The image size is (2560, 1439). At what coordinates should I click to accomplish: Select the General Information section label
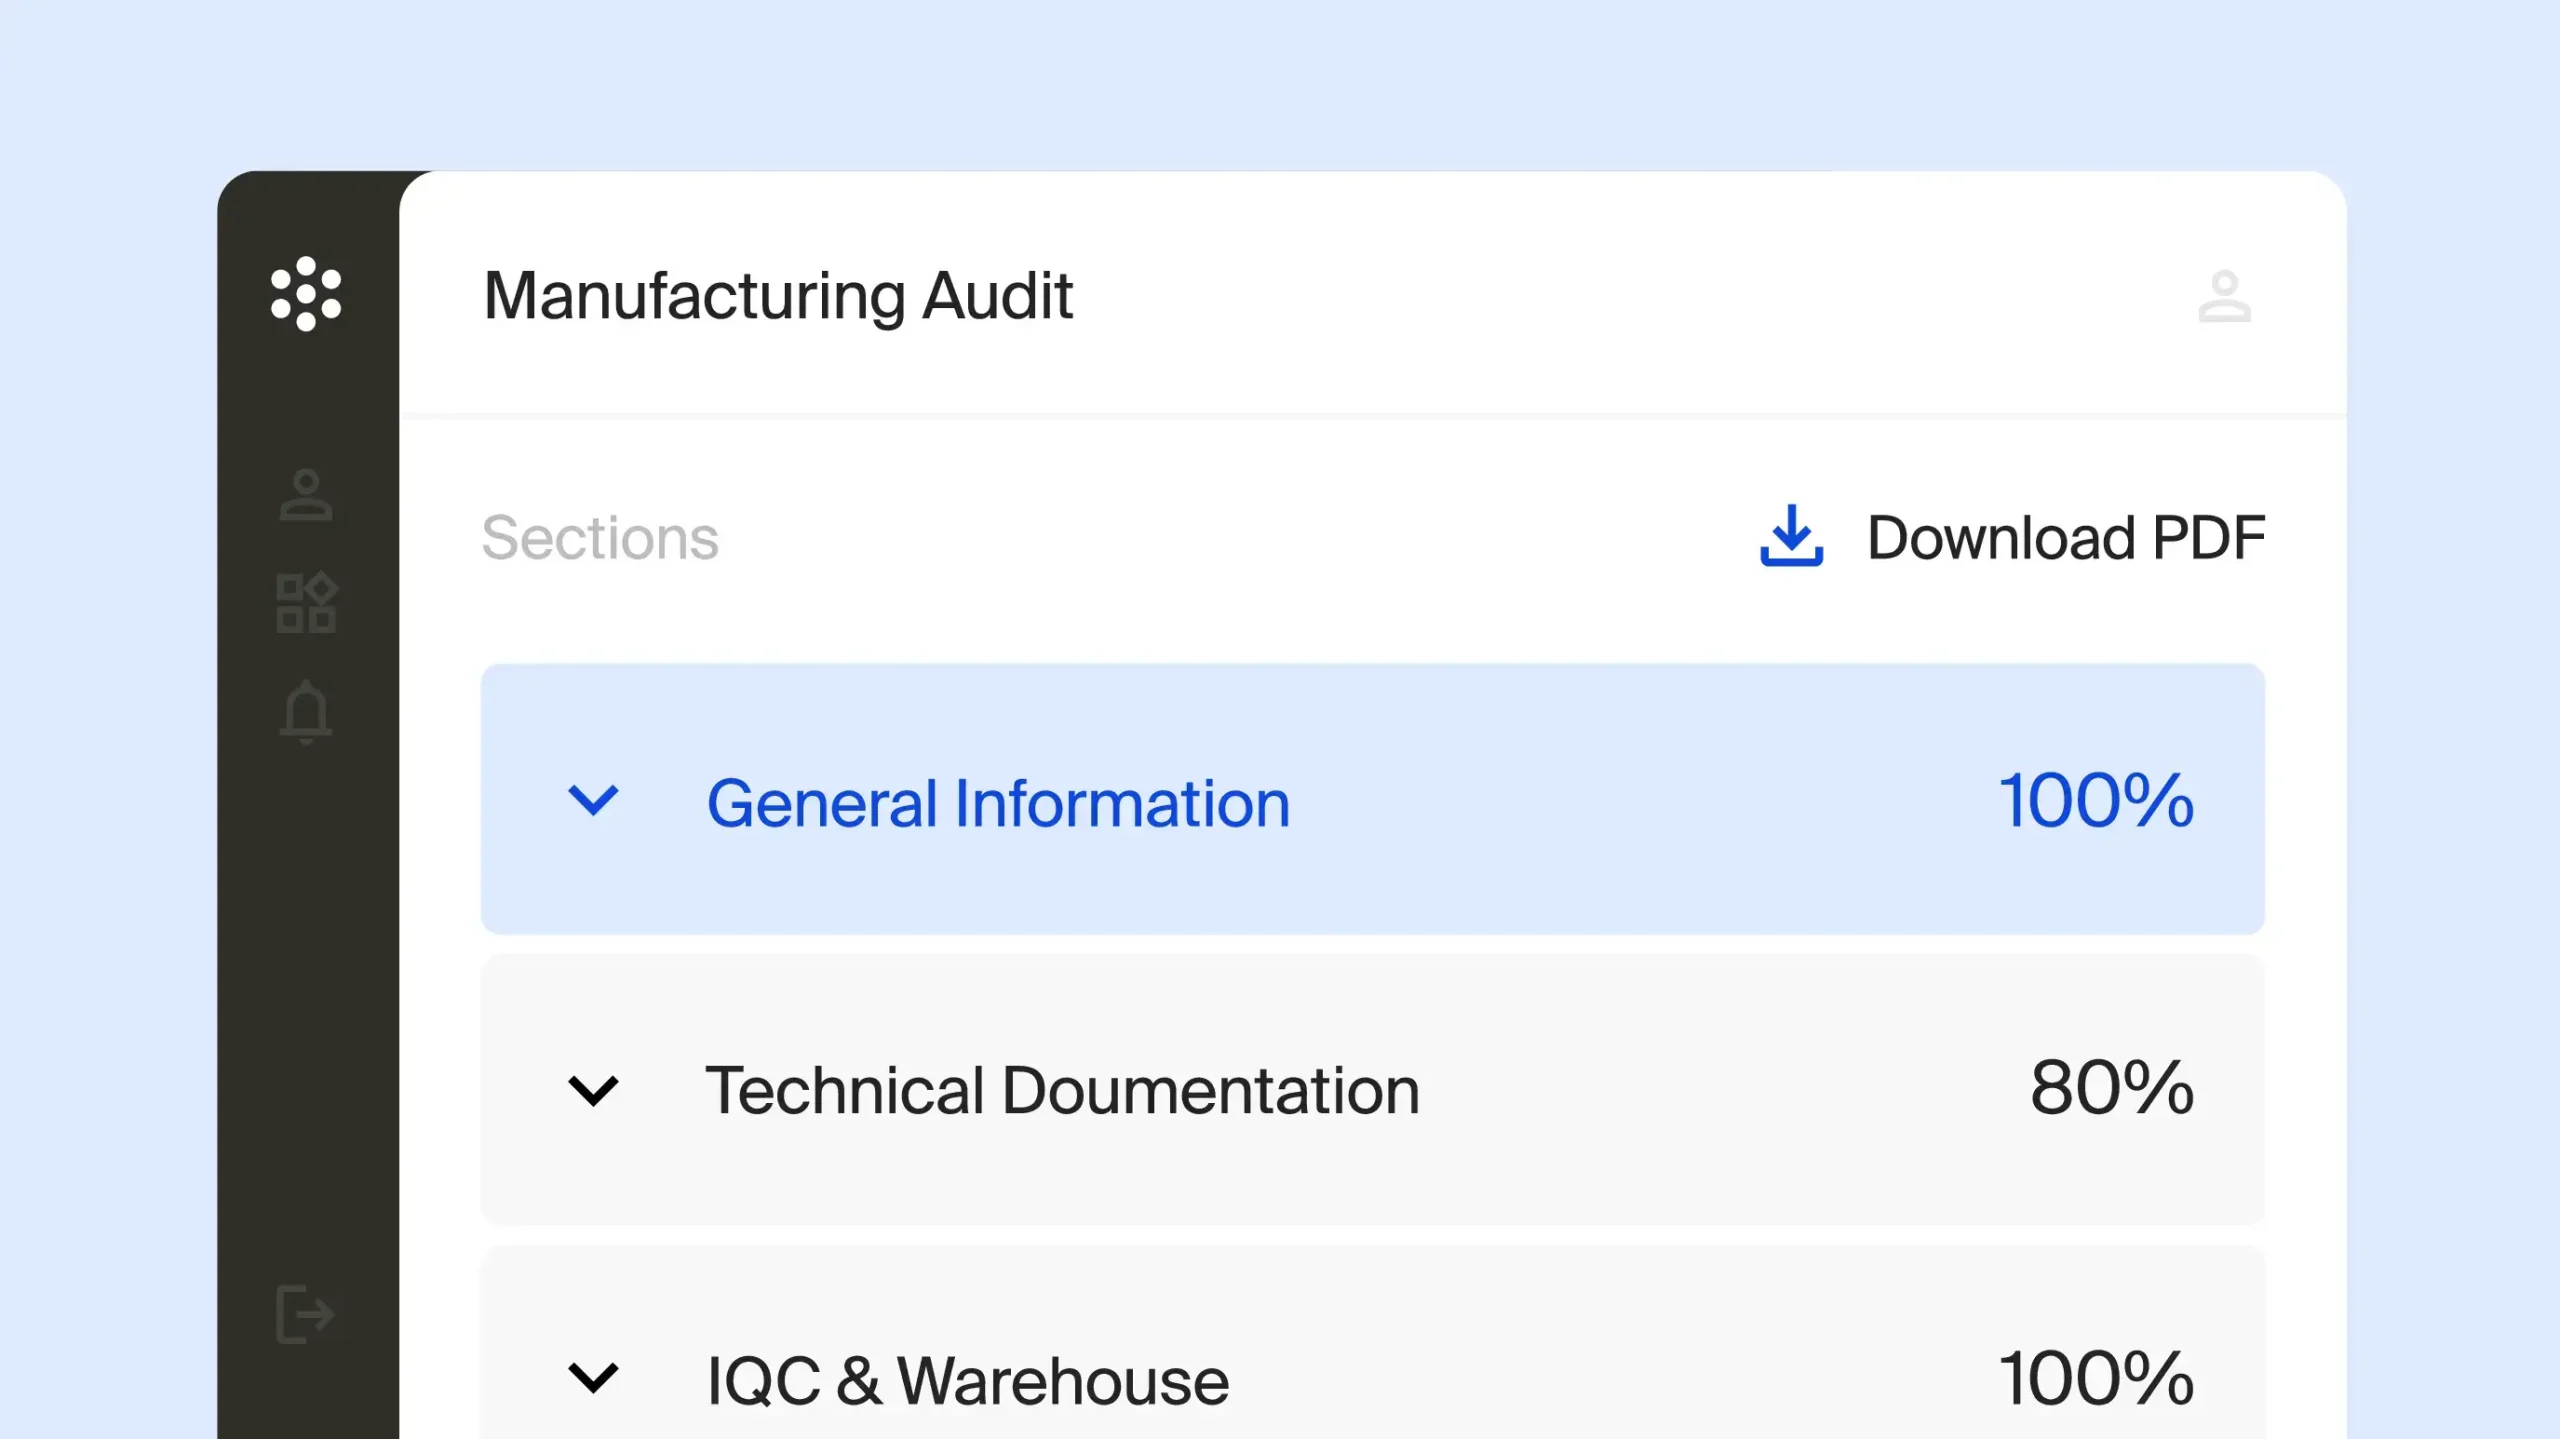coord(998,803)
